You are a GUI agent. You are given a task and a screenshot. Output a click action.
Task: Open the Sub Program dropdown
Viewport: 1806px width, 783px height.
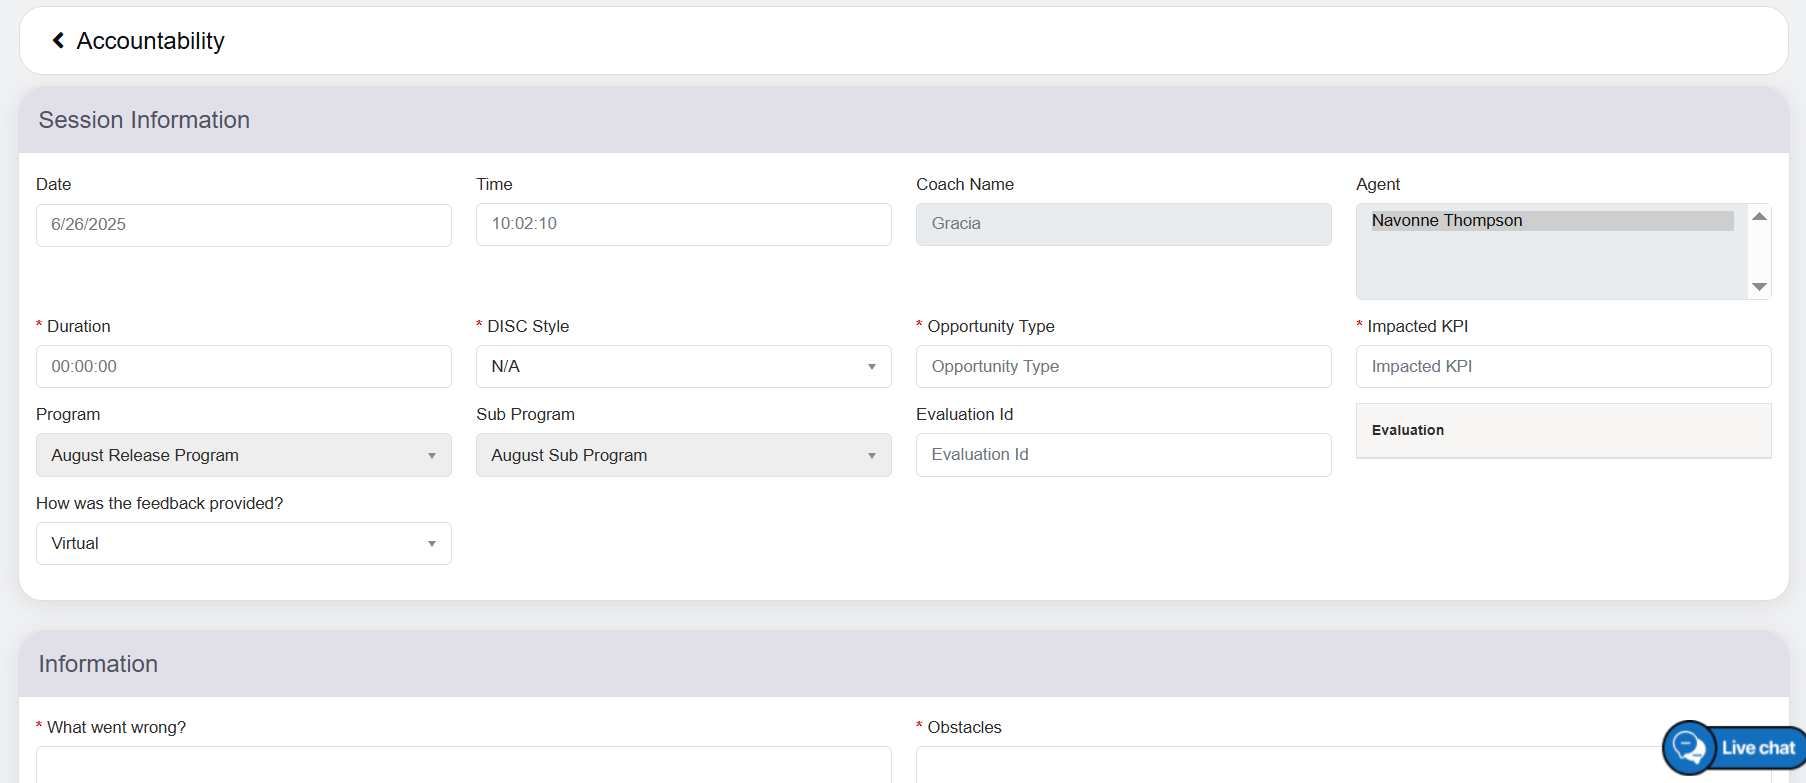683,455
